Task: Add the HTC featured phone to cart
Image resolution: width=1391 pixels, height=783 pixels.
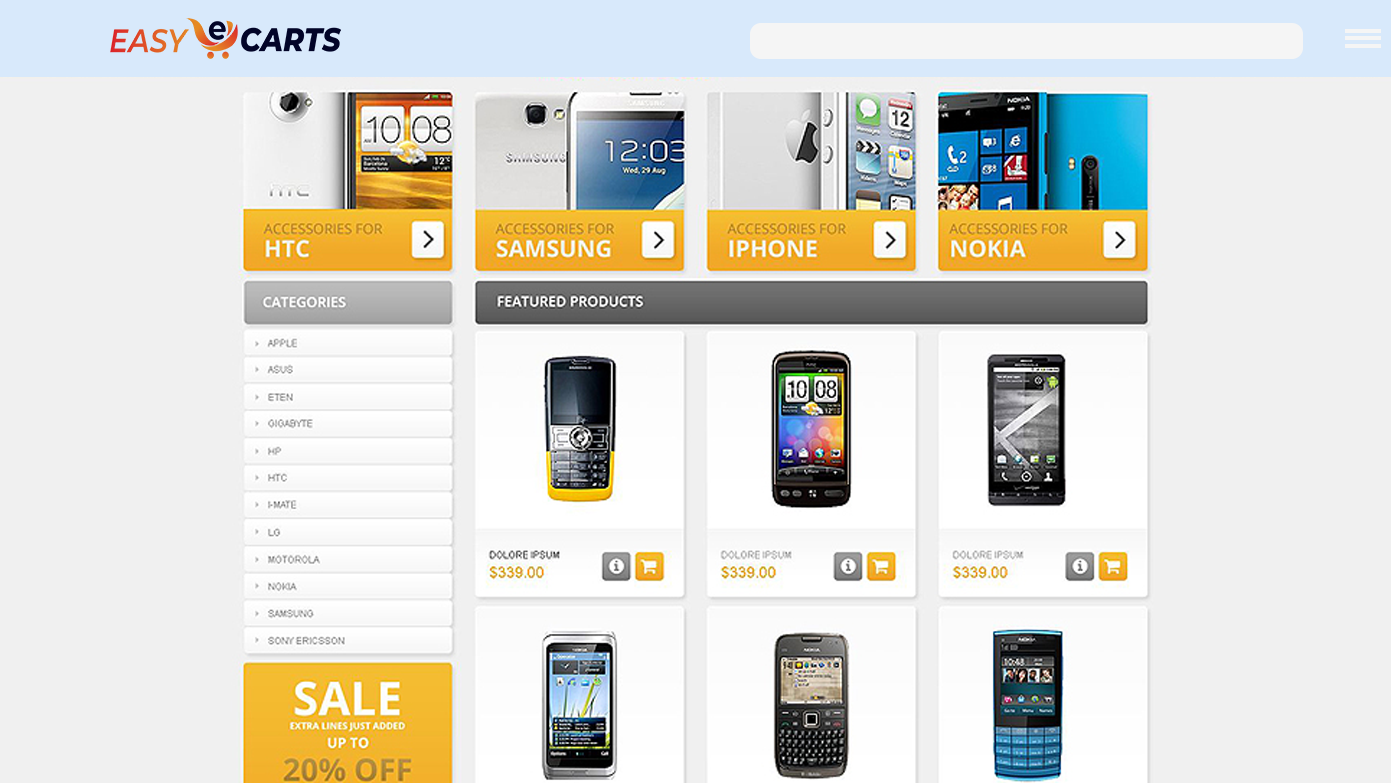Action: point(881,567)
